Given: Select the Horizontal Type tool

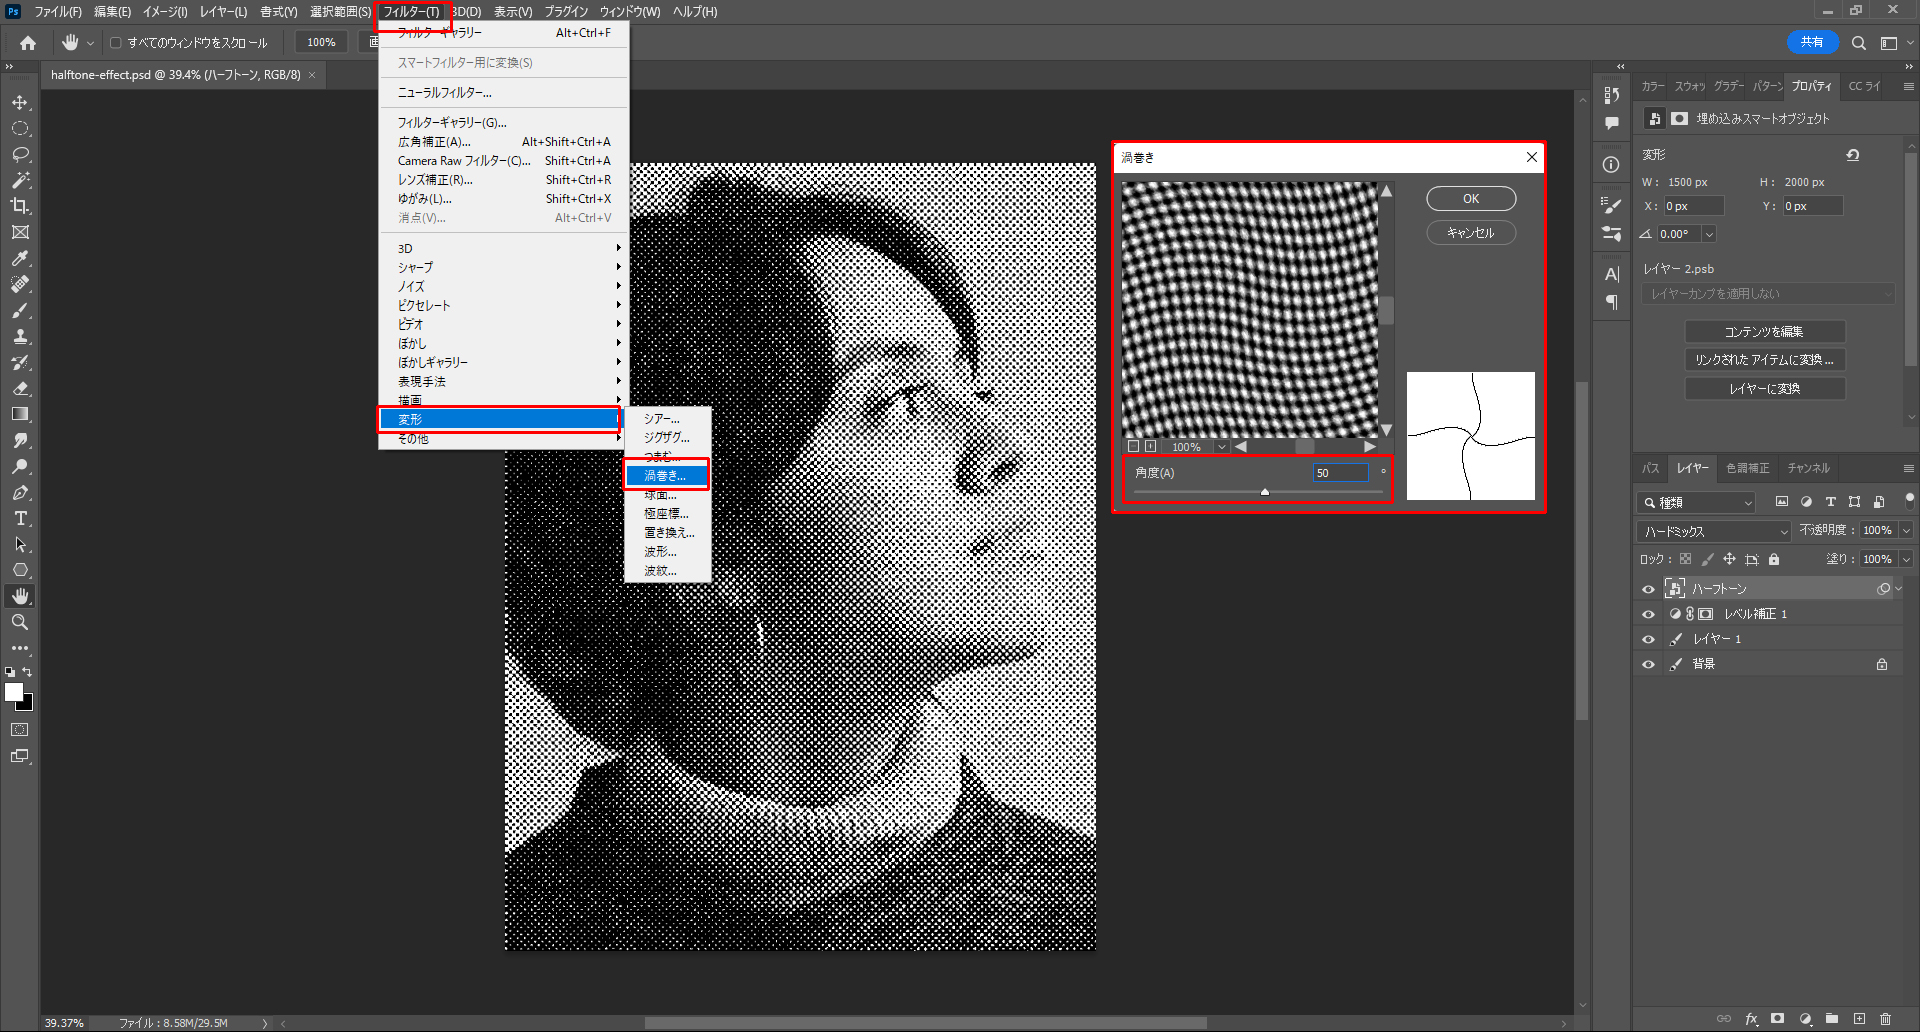Looking at the screenshot, I should click(x=20, y=518).
